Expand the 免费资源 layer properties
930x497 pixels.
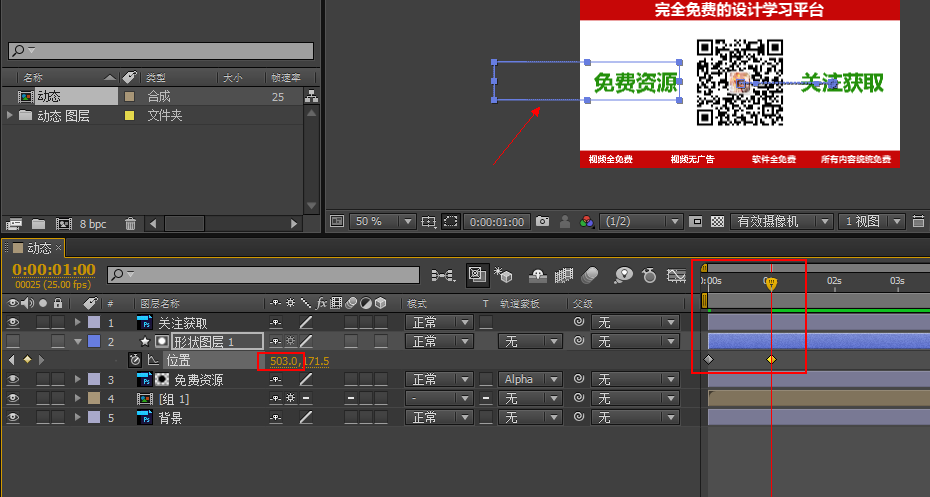click(77, 380)
